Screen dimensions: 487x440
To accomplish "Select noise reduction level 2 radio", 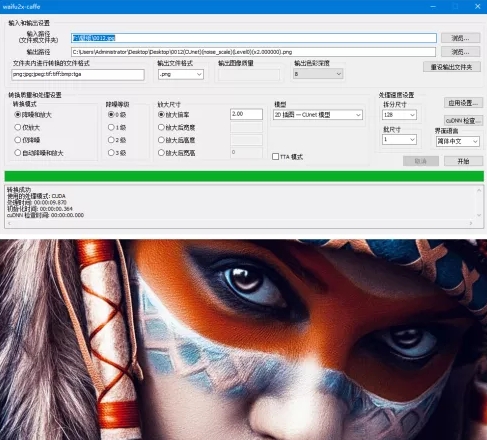I will tap(117, 140).
